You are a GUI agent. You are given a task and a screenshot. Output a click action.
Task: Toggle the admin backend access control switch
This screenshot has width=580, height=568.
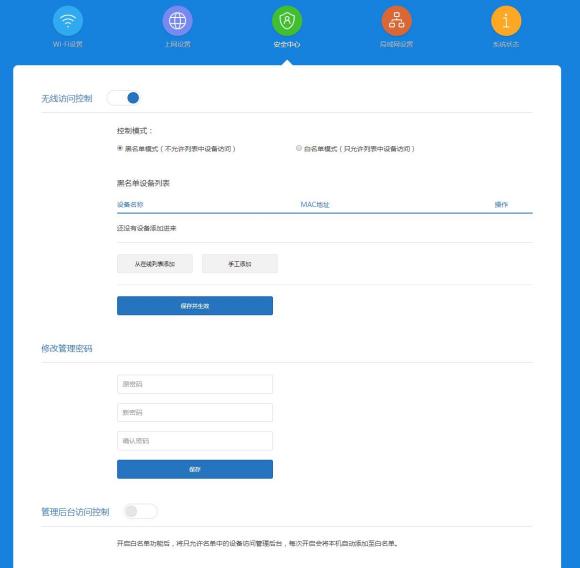click(141, 511)
